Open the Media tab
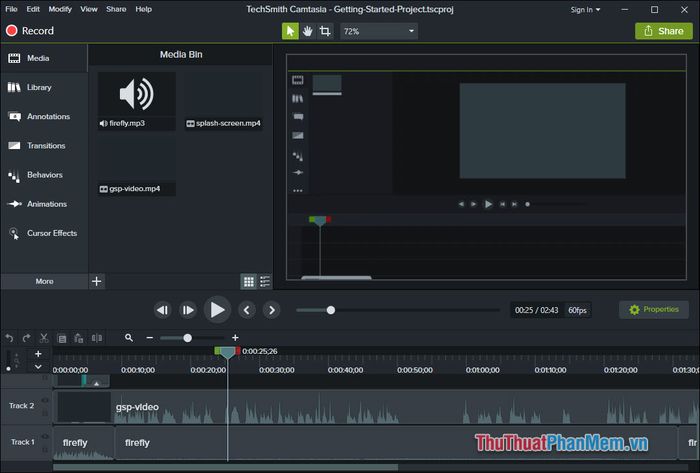This screenshot has width=700, height=473. click(44, 58)
